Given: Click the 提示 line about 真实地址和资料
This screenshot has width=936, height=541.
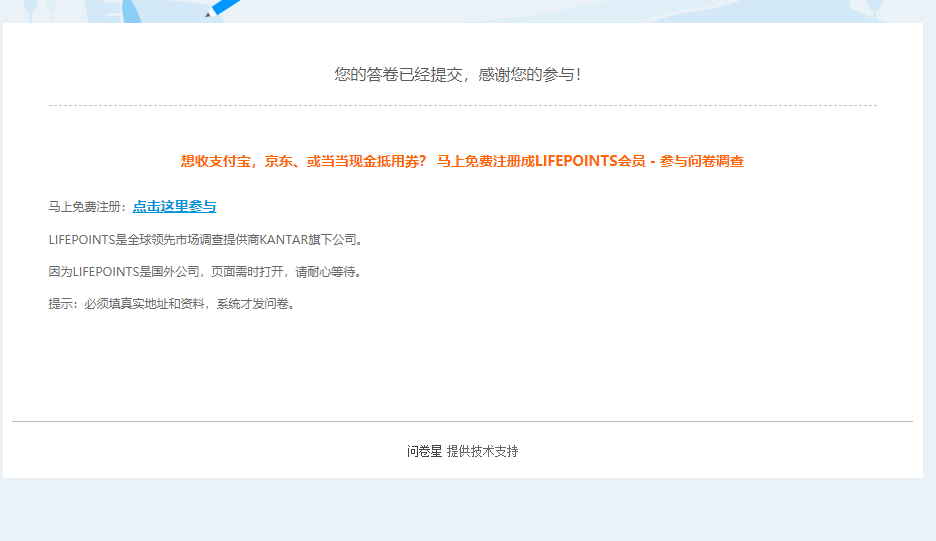Looking at the screenshot, I should (172, 304).
